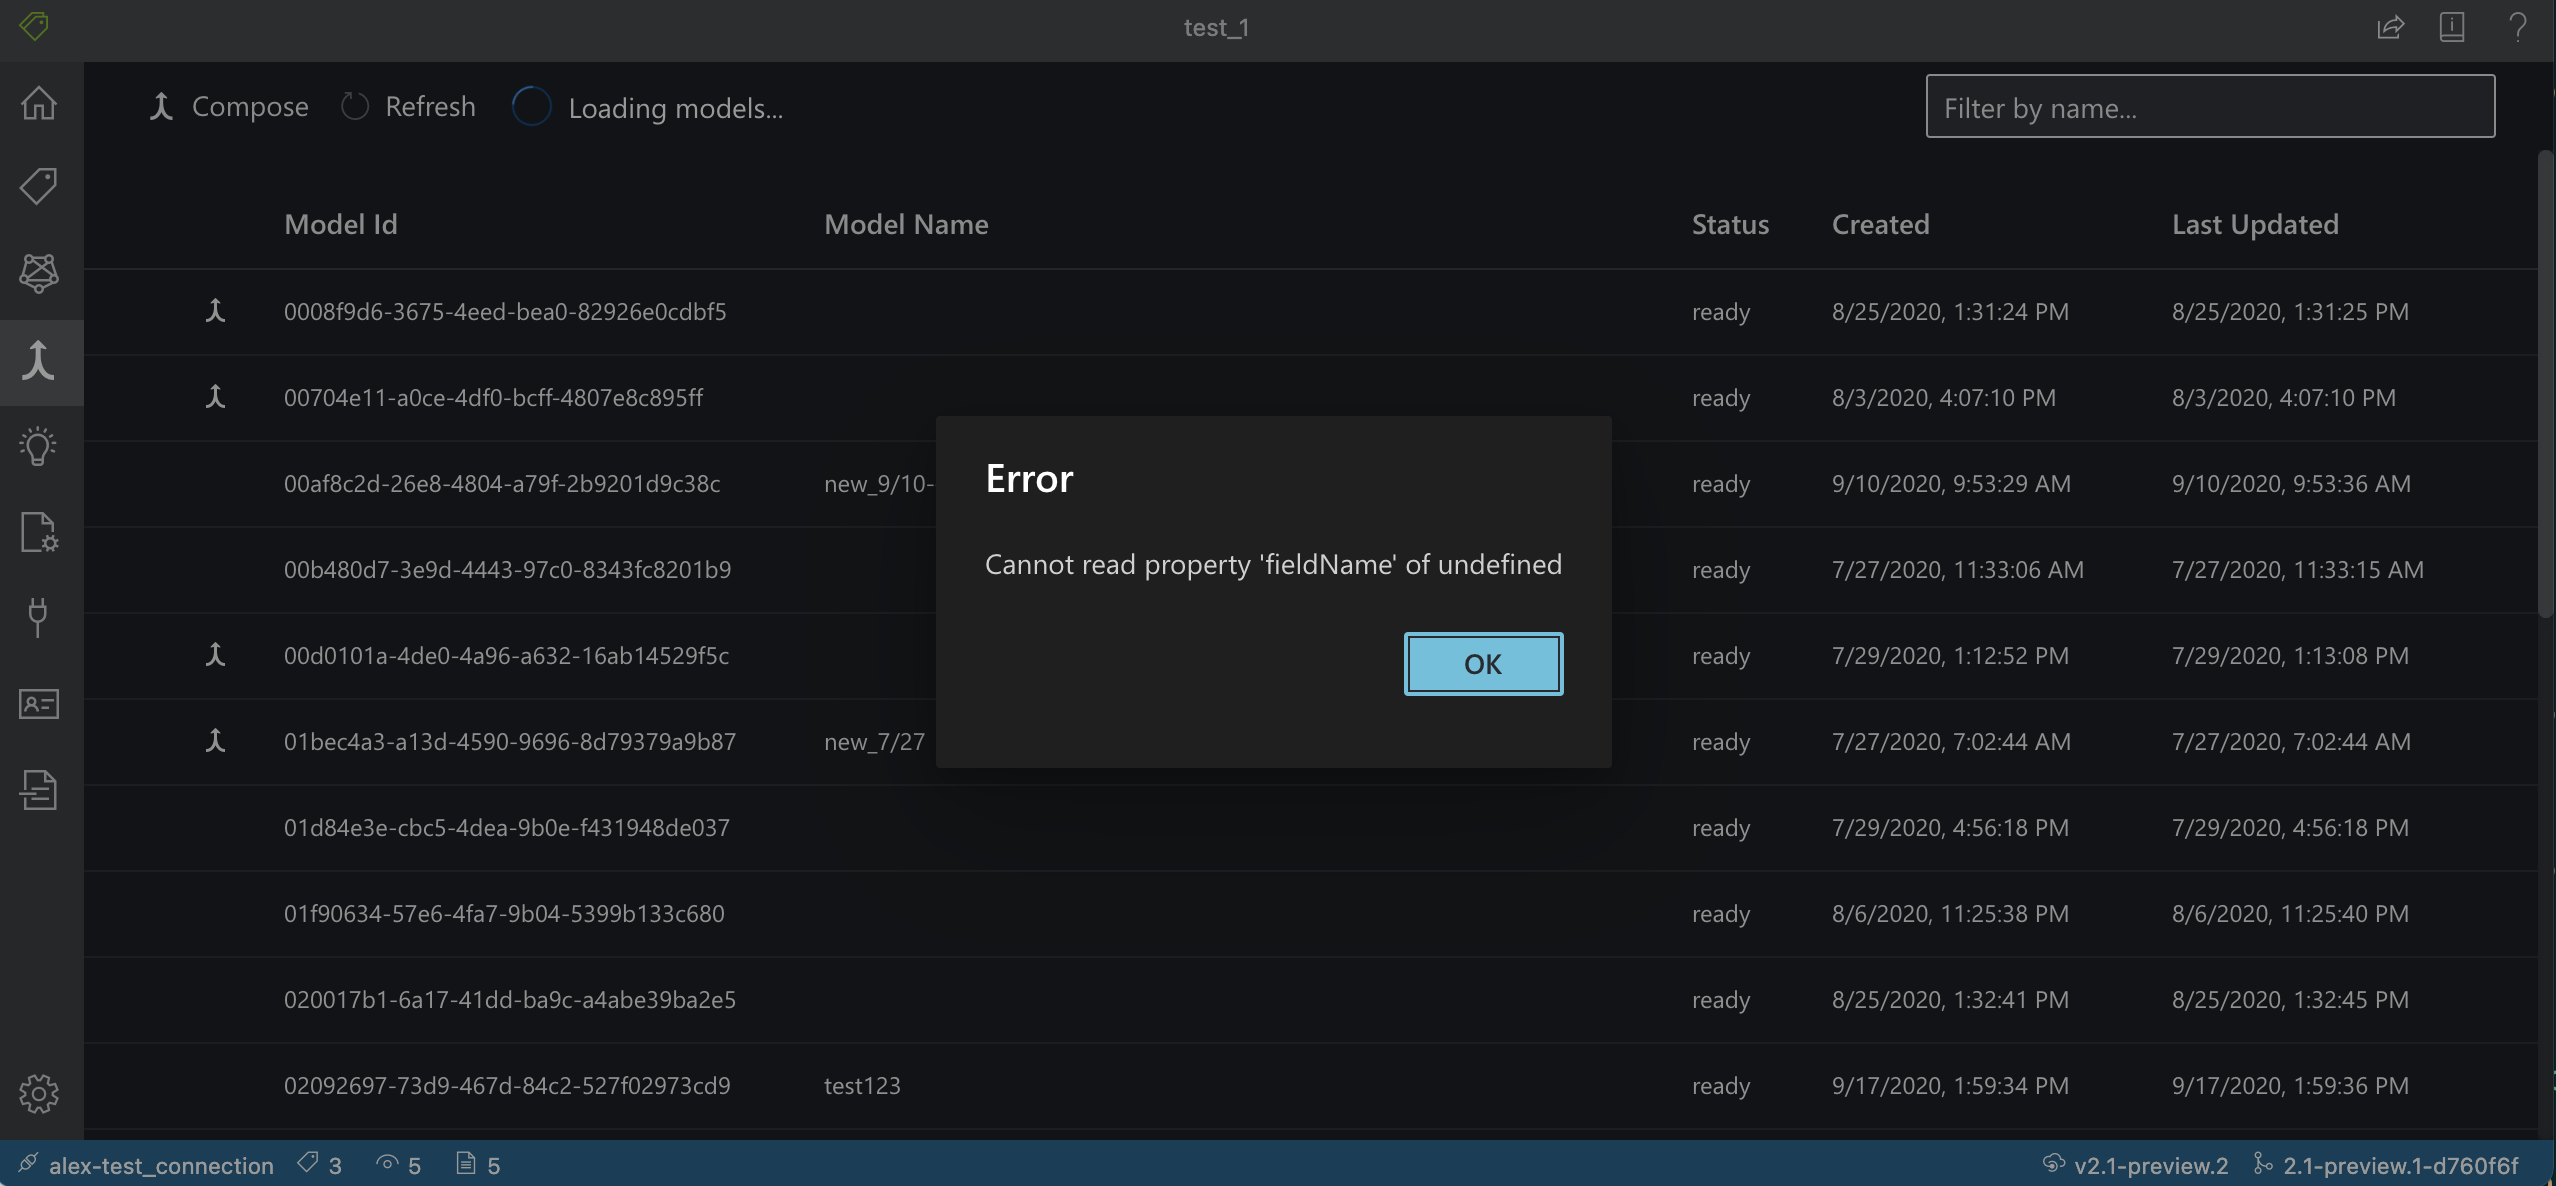Select model row test123
This screenshot has height=1186, width=2556.
point(862,1086)
